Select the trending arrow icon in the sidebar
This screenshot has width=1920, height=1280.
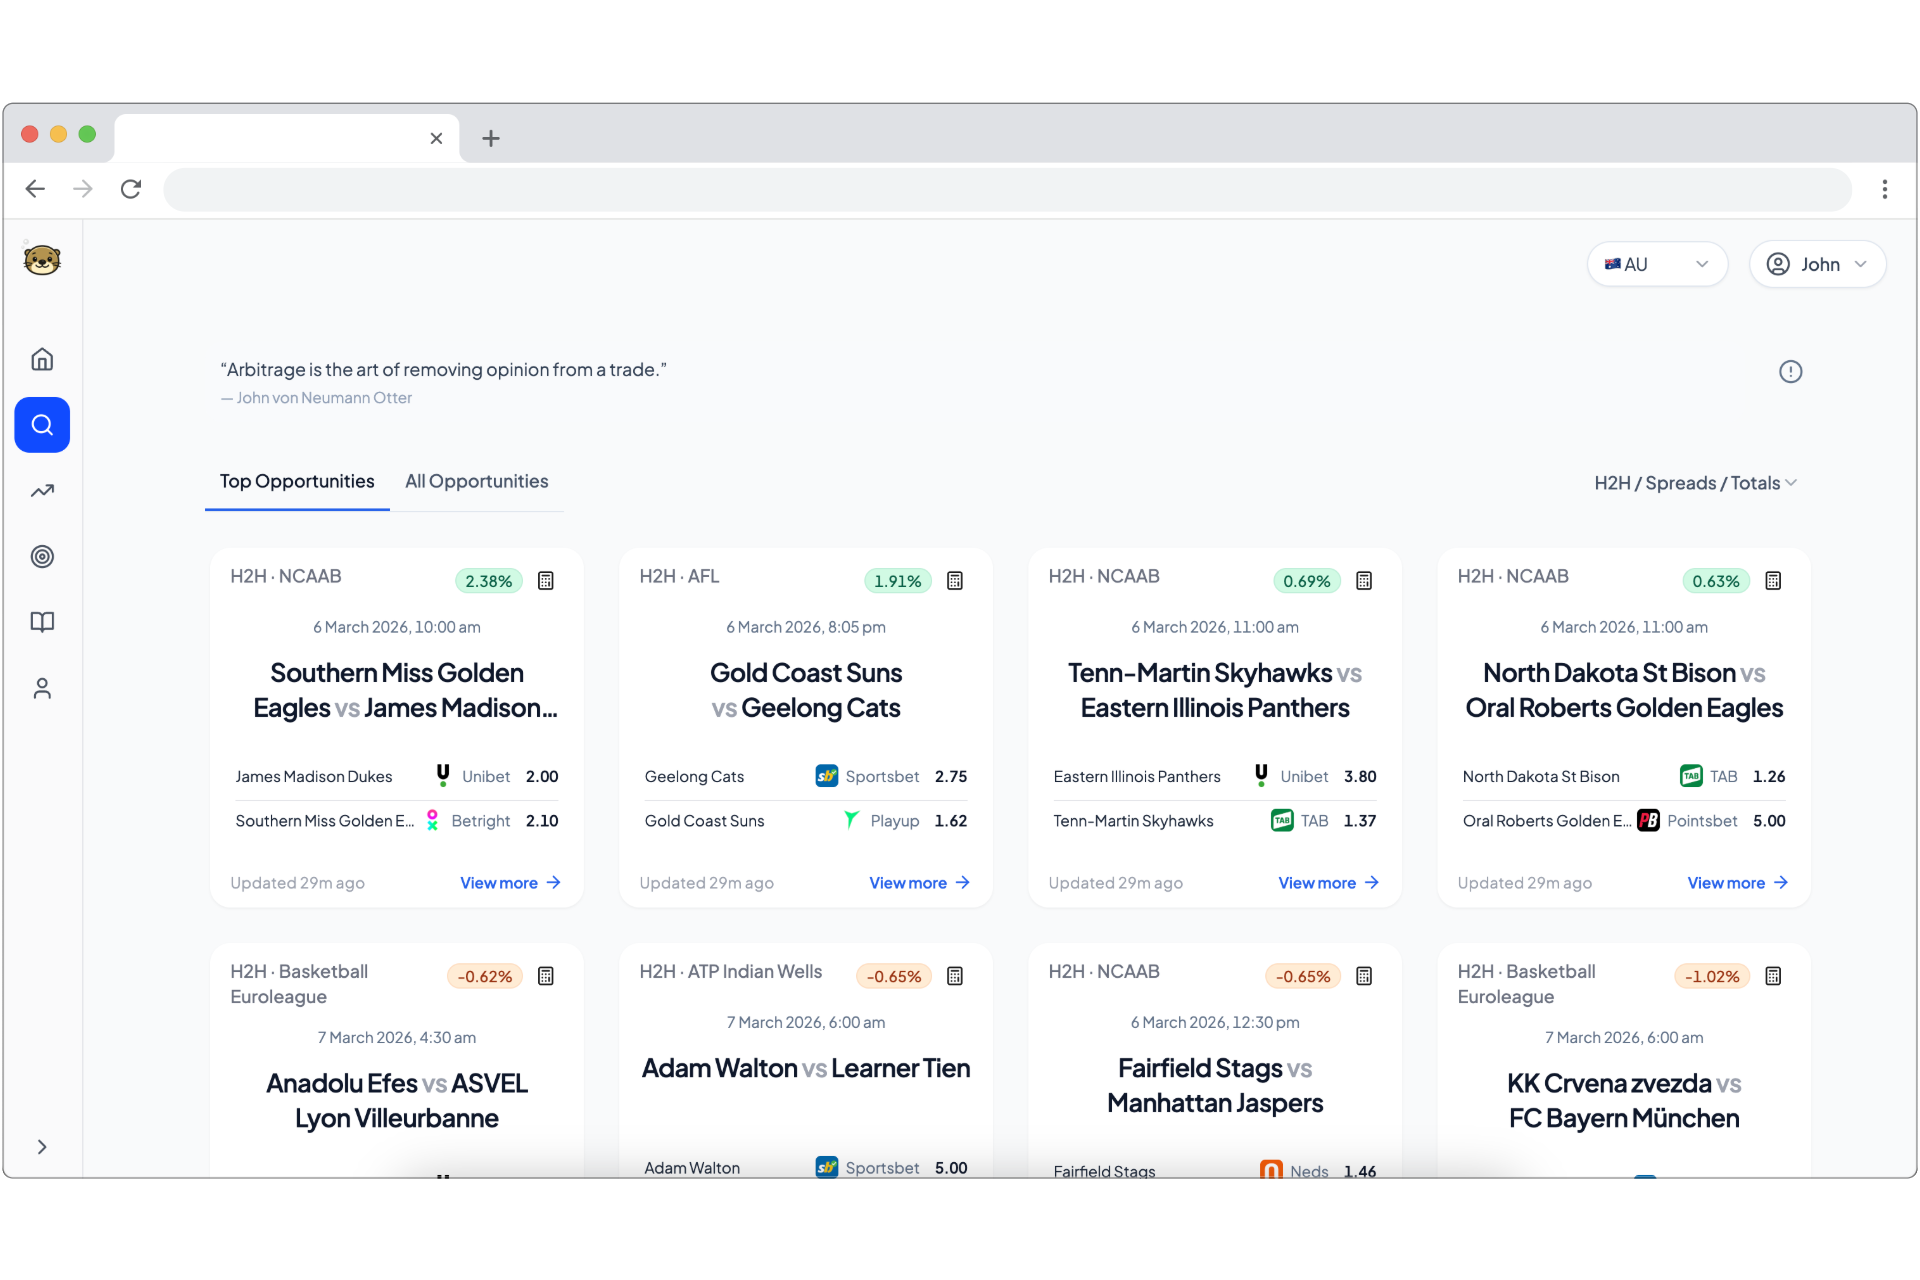pos(42,490)
